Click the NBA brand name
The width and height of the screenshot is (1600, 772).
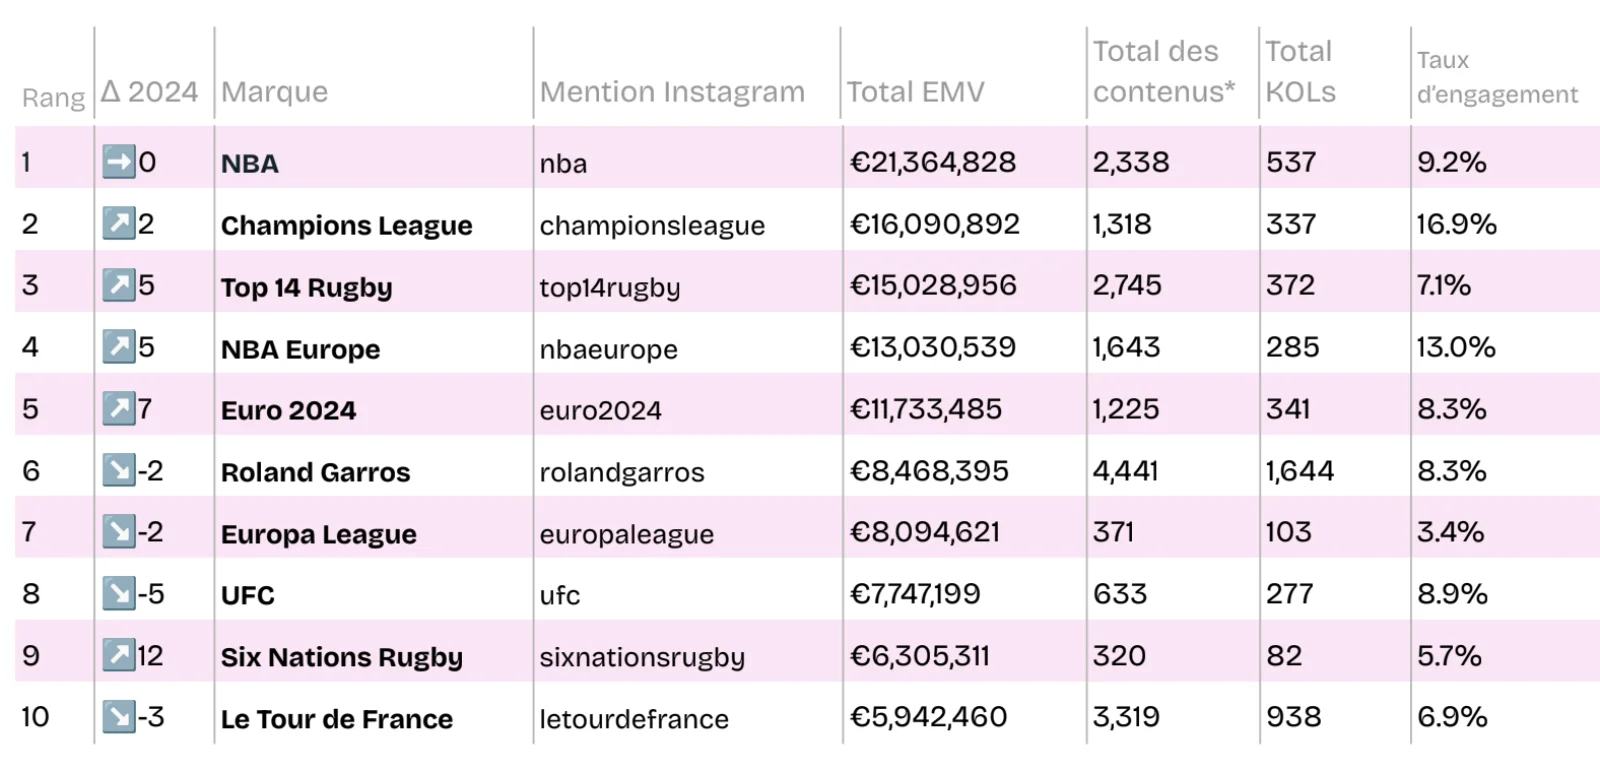click(x=250, y=164)
